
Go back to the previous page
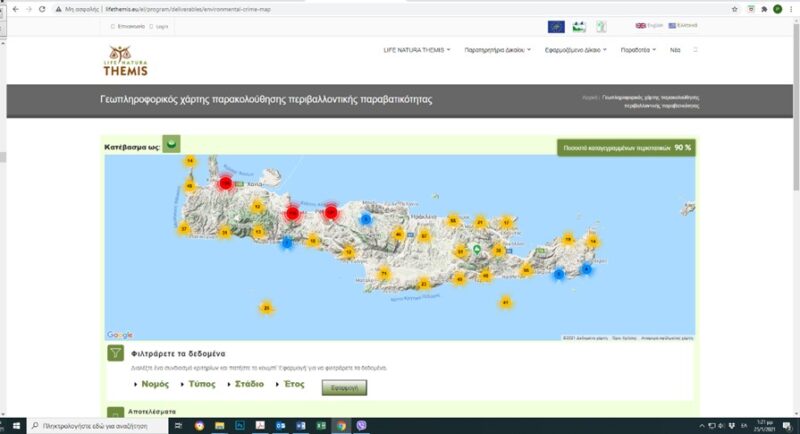(15, 9)
